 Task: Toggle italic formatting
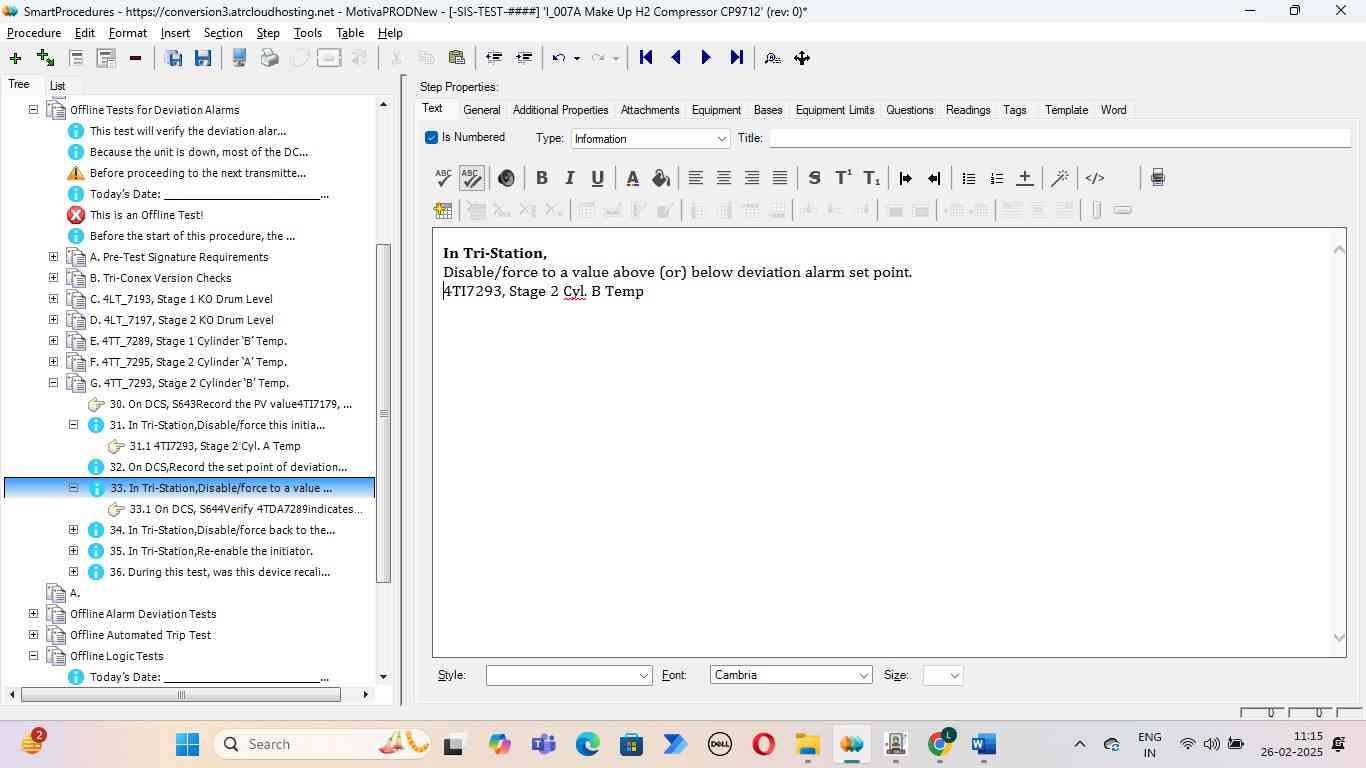tap(569, 178)
